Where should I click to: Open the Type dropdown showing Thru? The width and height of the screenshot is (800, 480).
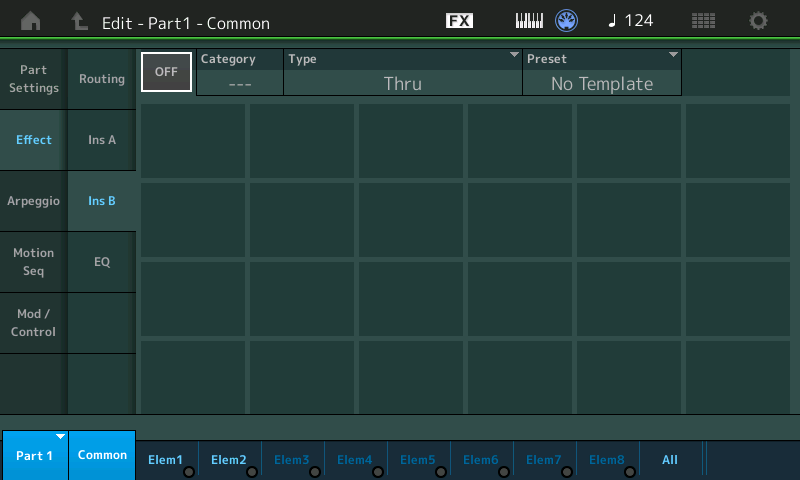pyautogui.click(x=403, y=72)
